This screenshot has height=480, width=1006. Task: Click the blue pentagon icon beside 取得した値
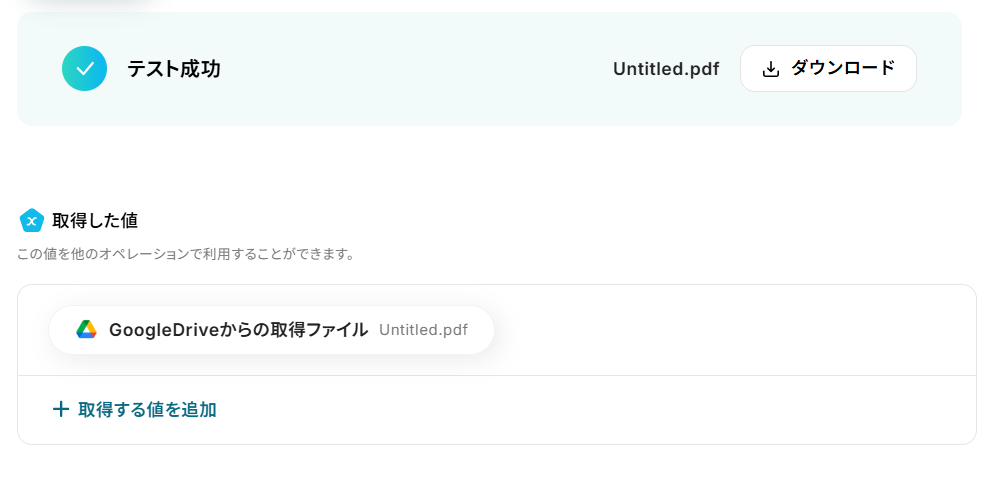tap(31, 221)
